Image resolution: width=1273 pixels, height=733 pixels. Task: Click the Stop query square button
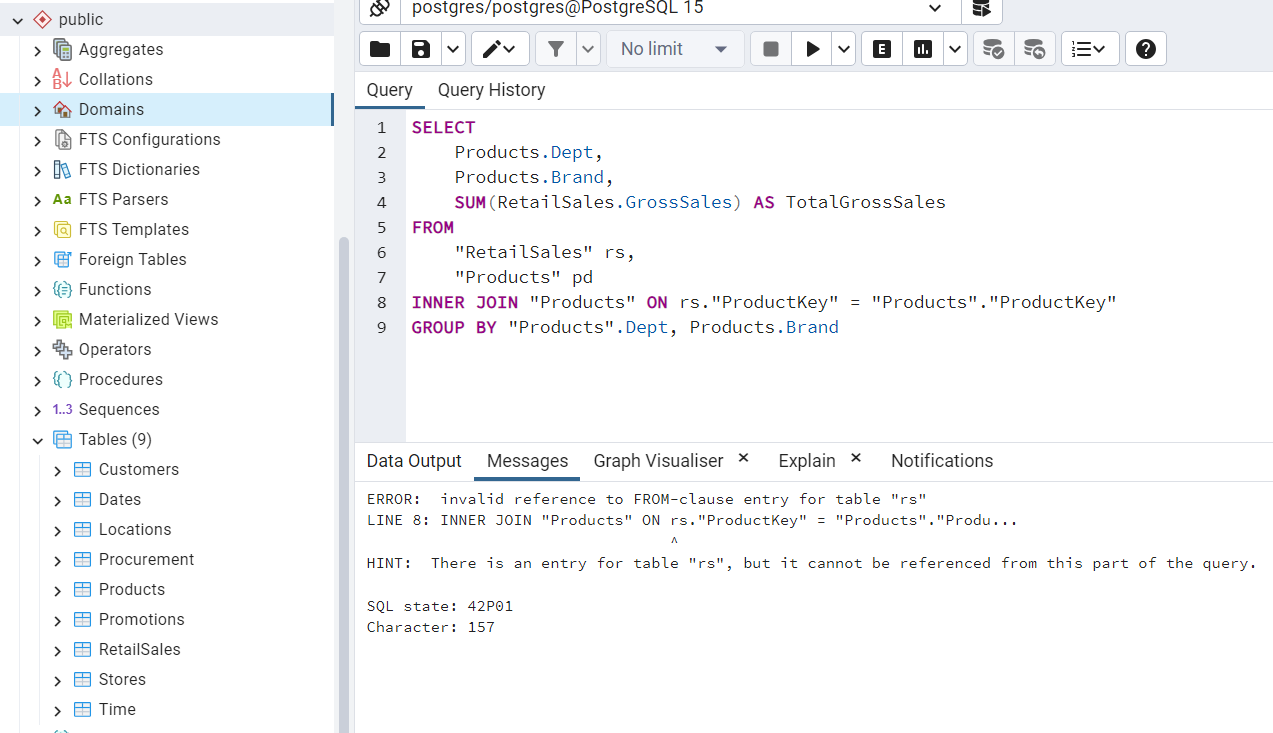click(771, 49)
